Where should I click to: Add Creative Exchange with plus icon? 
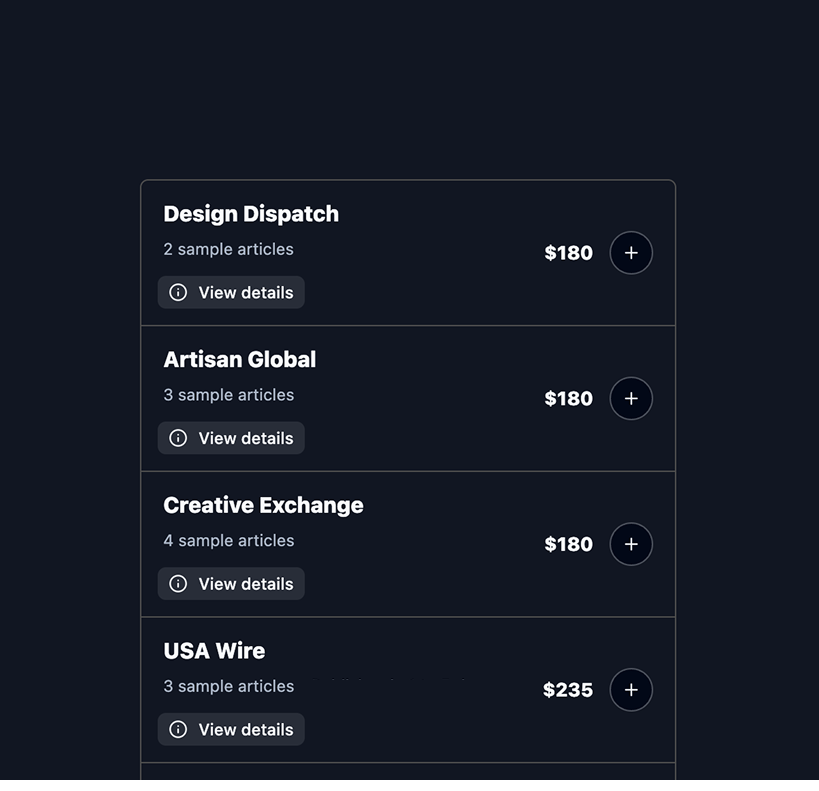pyautogui.click(x=631, y=544)
